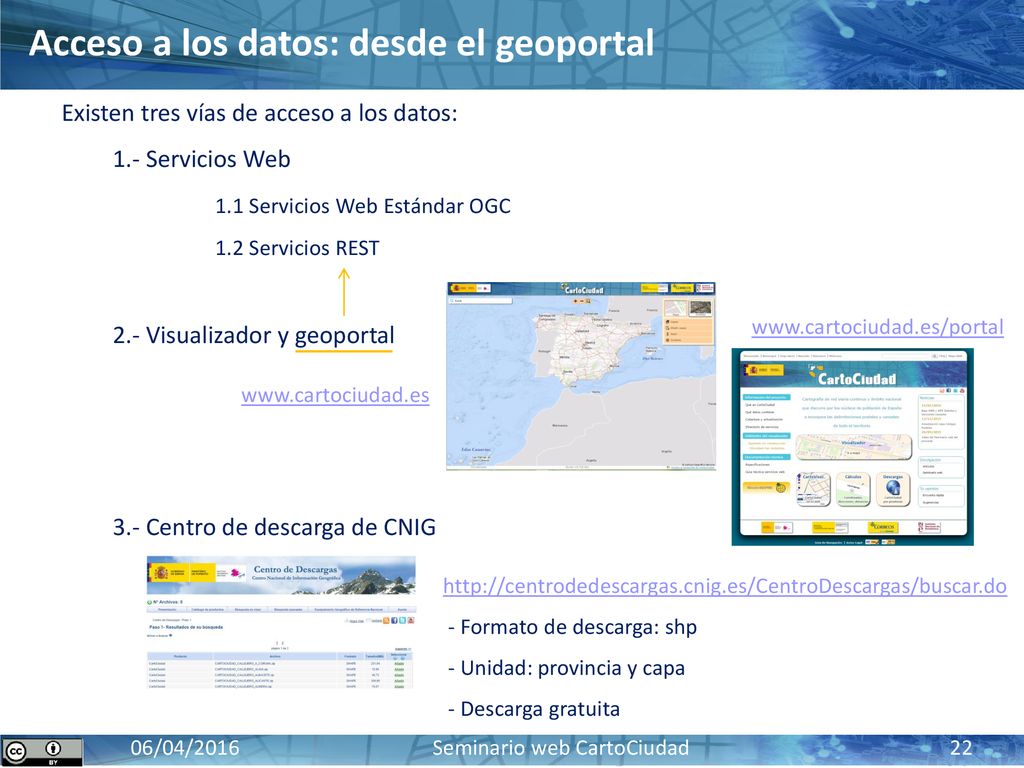Click the text 2.- Visualizador y geoportal
The height and width of the screenshot is (768, 1024).
(x=253, y=336)
